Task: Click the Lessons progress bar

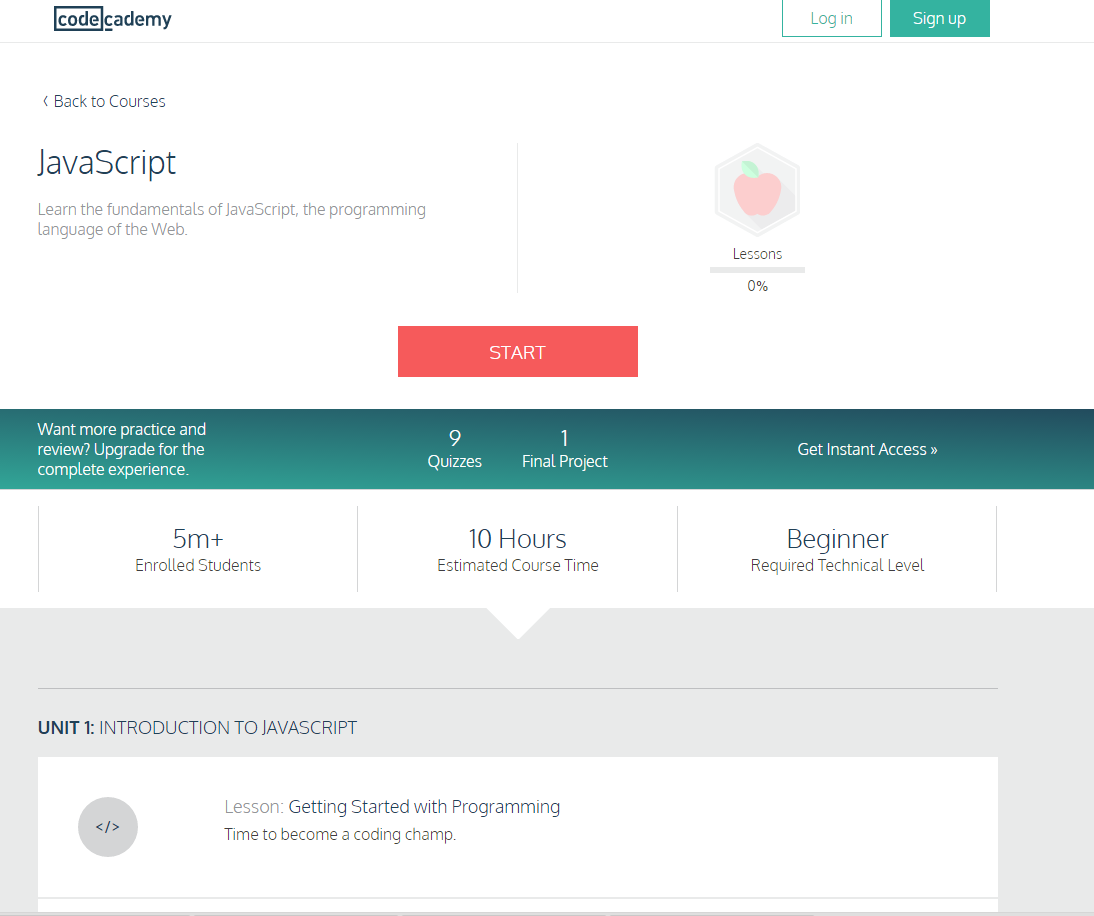Action: [757, 270]
